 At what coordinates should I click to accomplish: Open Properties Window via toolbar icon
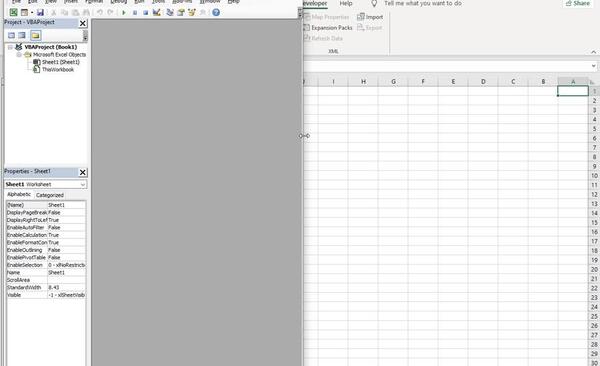pyautogui.click(x=181, y=13)
